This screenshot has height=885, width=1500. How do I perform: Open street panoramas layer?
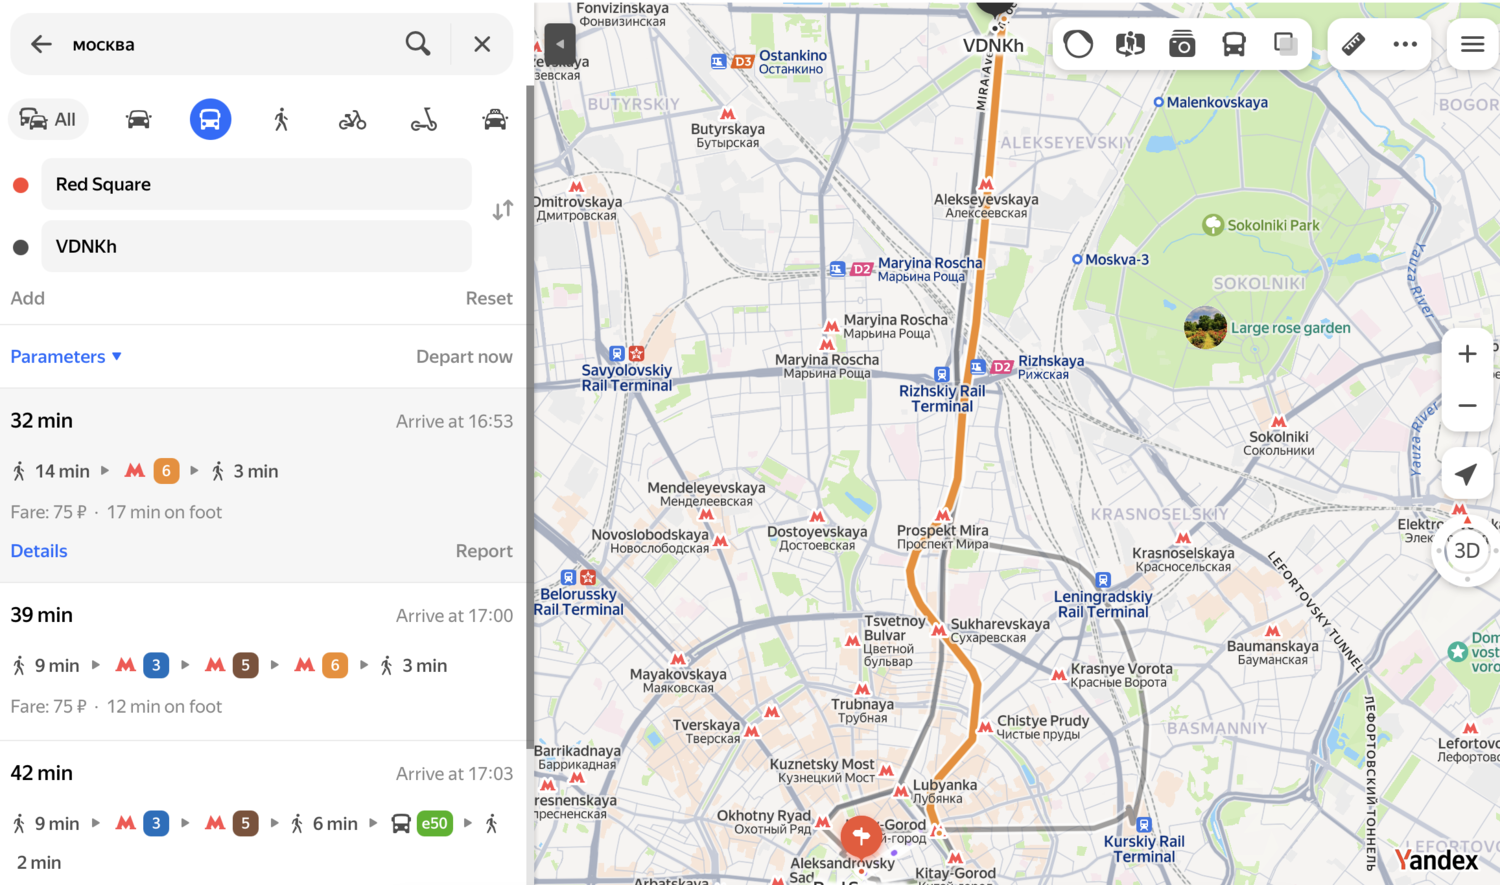[x=1130, y=44]
